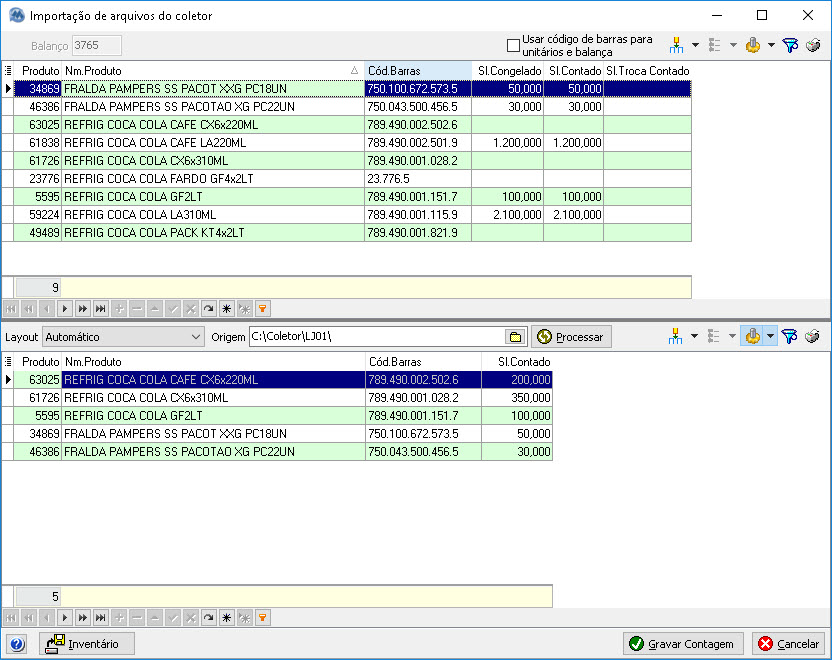Click the lower grid funnel filter icon
This screenshot has width=832, height=660.
(x=790, y=336)
